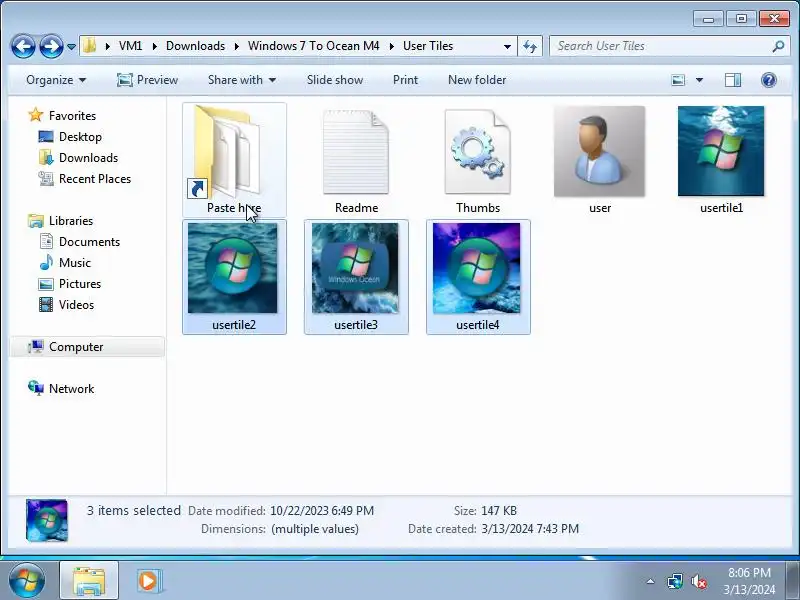Select the Paste here shortcut folder
This screenshot has height=600, width=800.
tap(234, 160)
